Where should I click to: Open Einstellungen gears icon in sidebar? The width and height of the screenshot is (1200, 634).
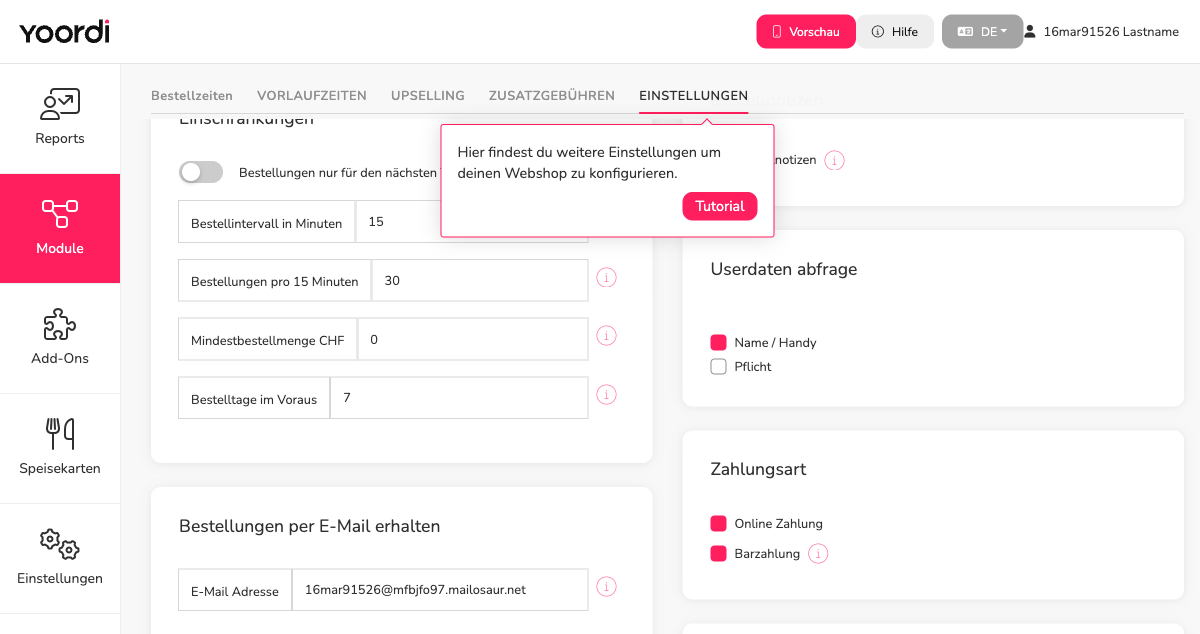pos(60,544)
